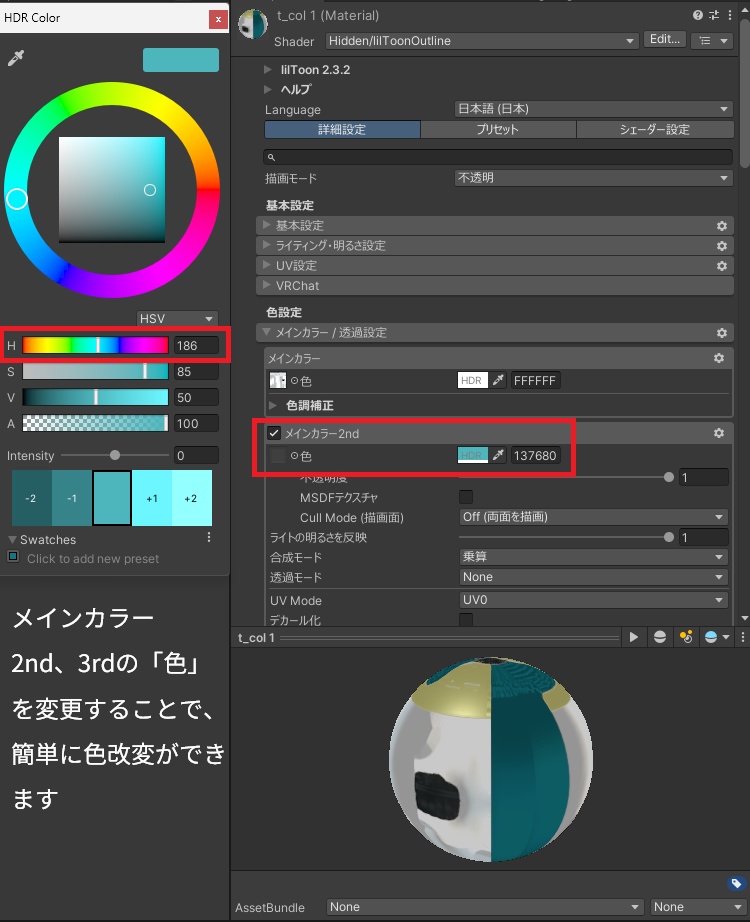Open material preset selector icon in header
The width and height of the screenshot is (750, 922).
coord(714,15)
